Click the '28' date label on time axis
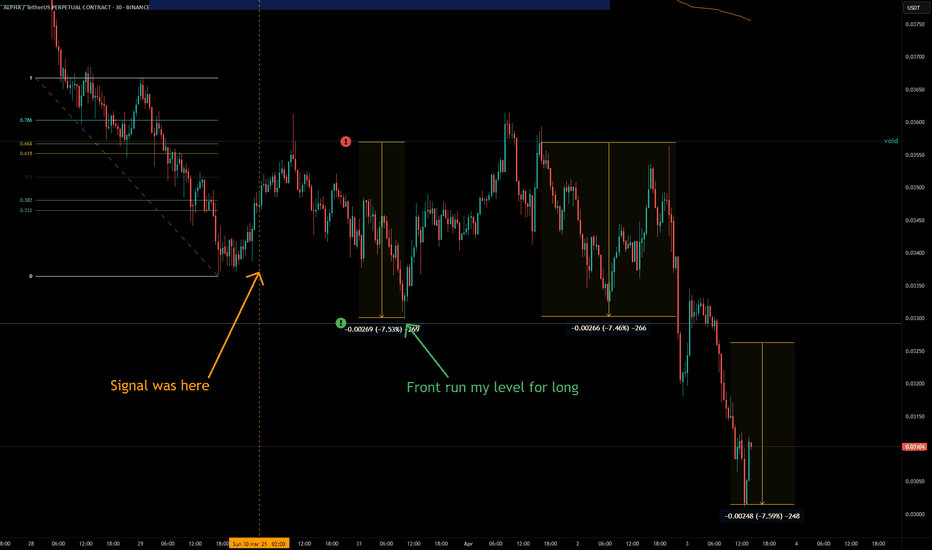932x550 pixels. coord(31,543)
